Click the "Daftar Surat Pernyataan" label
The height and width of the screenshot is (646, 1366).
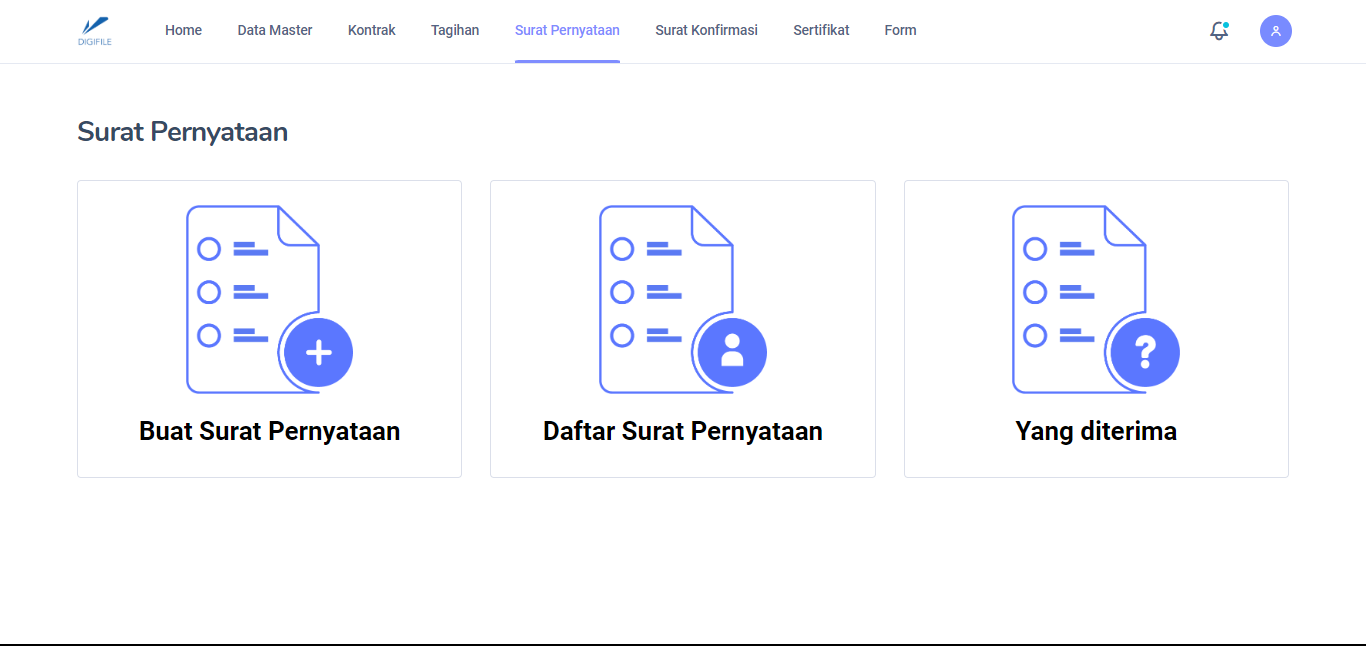point(682,431)
